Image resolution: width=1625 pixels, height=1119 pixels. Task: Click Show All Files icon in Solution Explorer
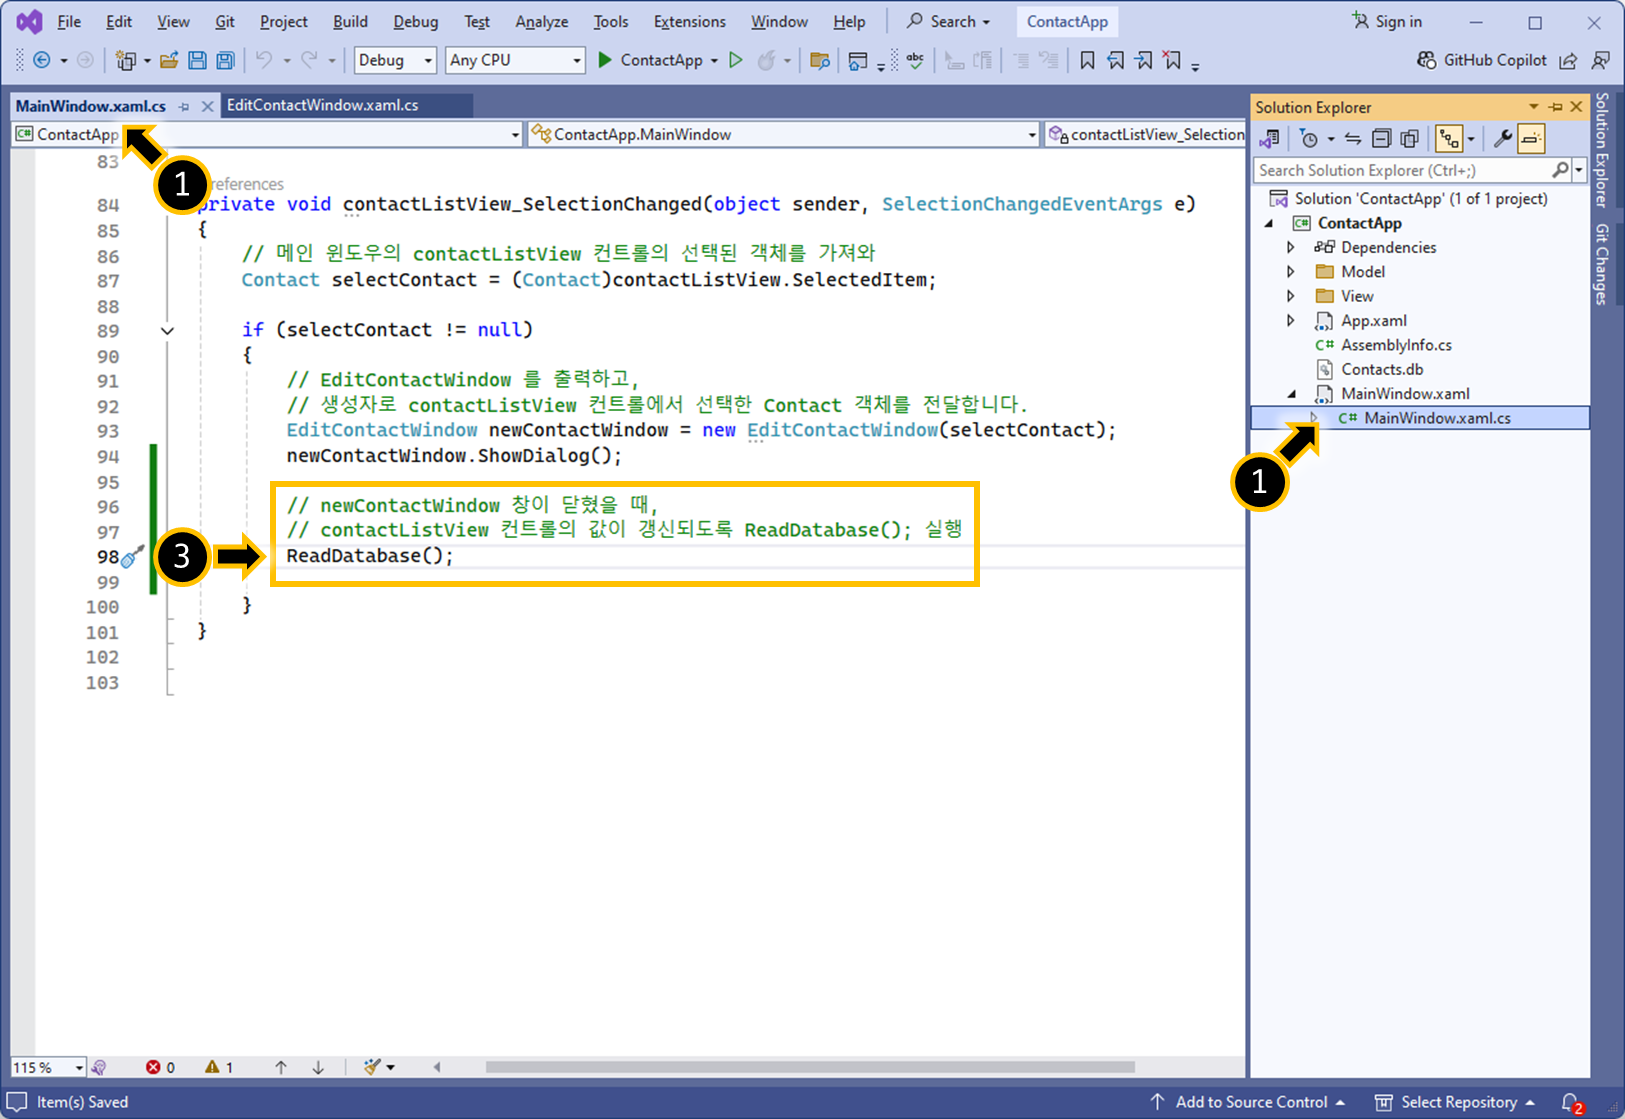click(x=1410, y=139)
